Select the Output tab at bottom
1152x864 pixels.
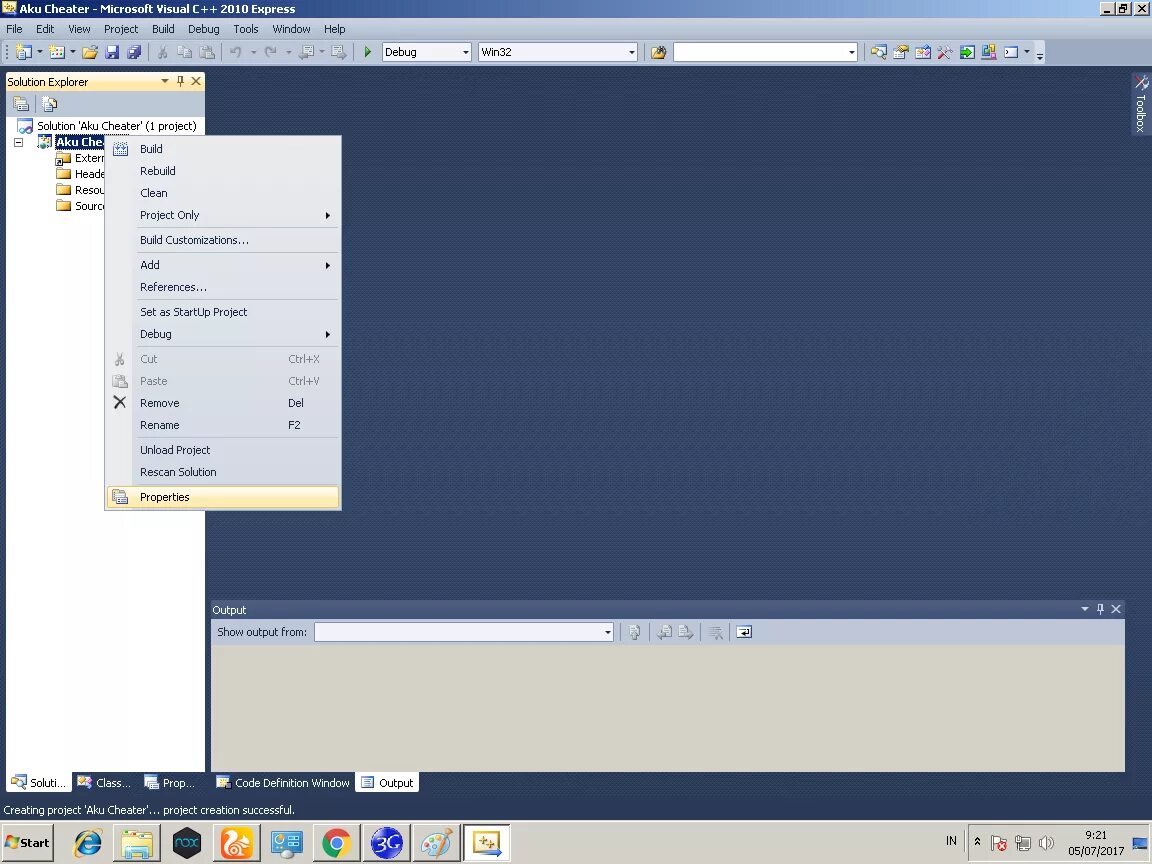pos(387,783)
